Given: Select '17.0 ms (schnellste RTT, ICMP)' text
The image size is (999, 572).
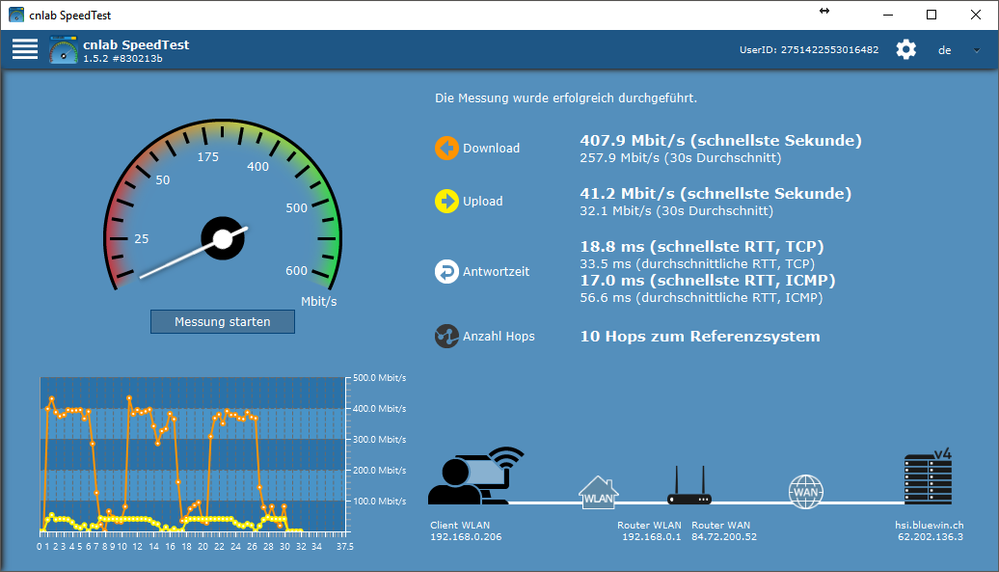Looking at the screenshot, I should pyautogui.click(x=707, y=280).
